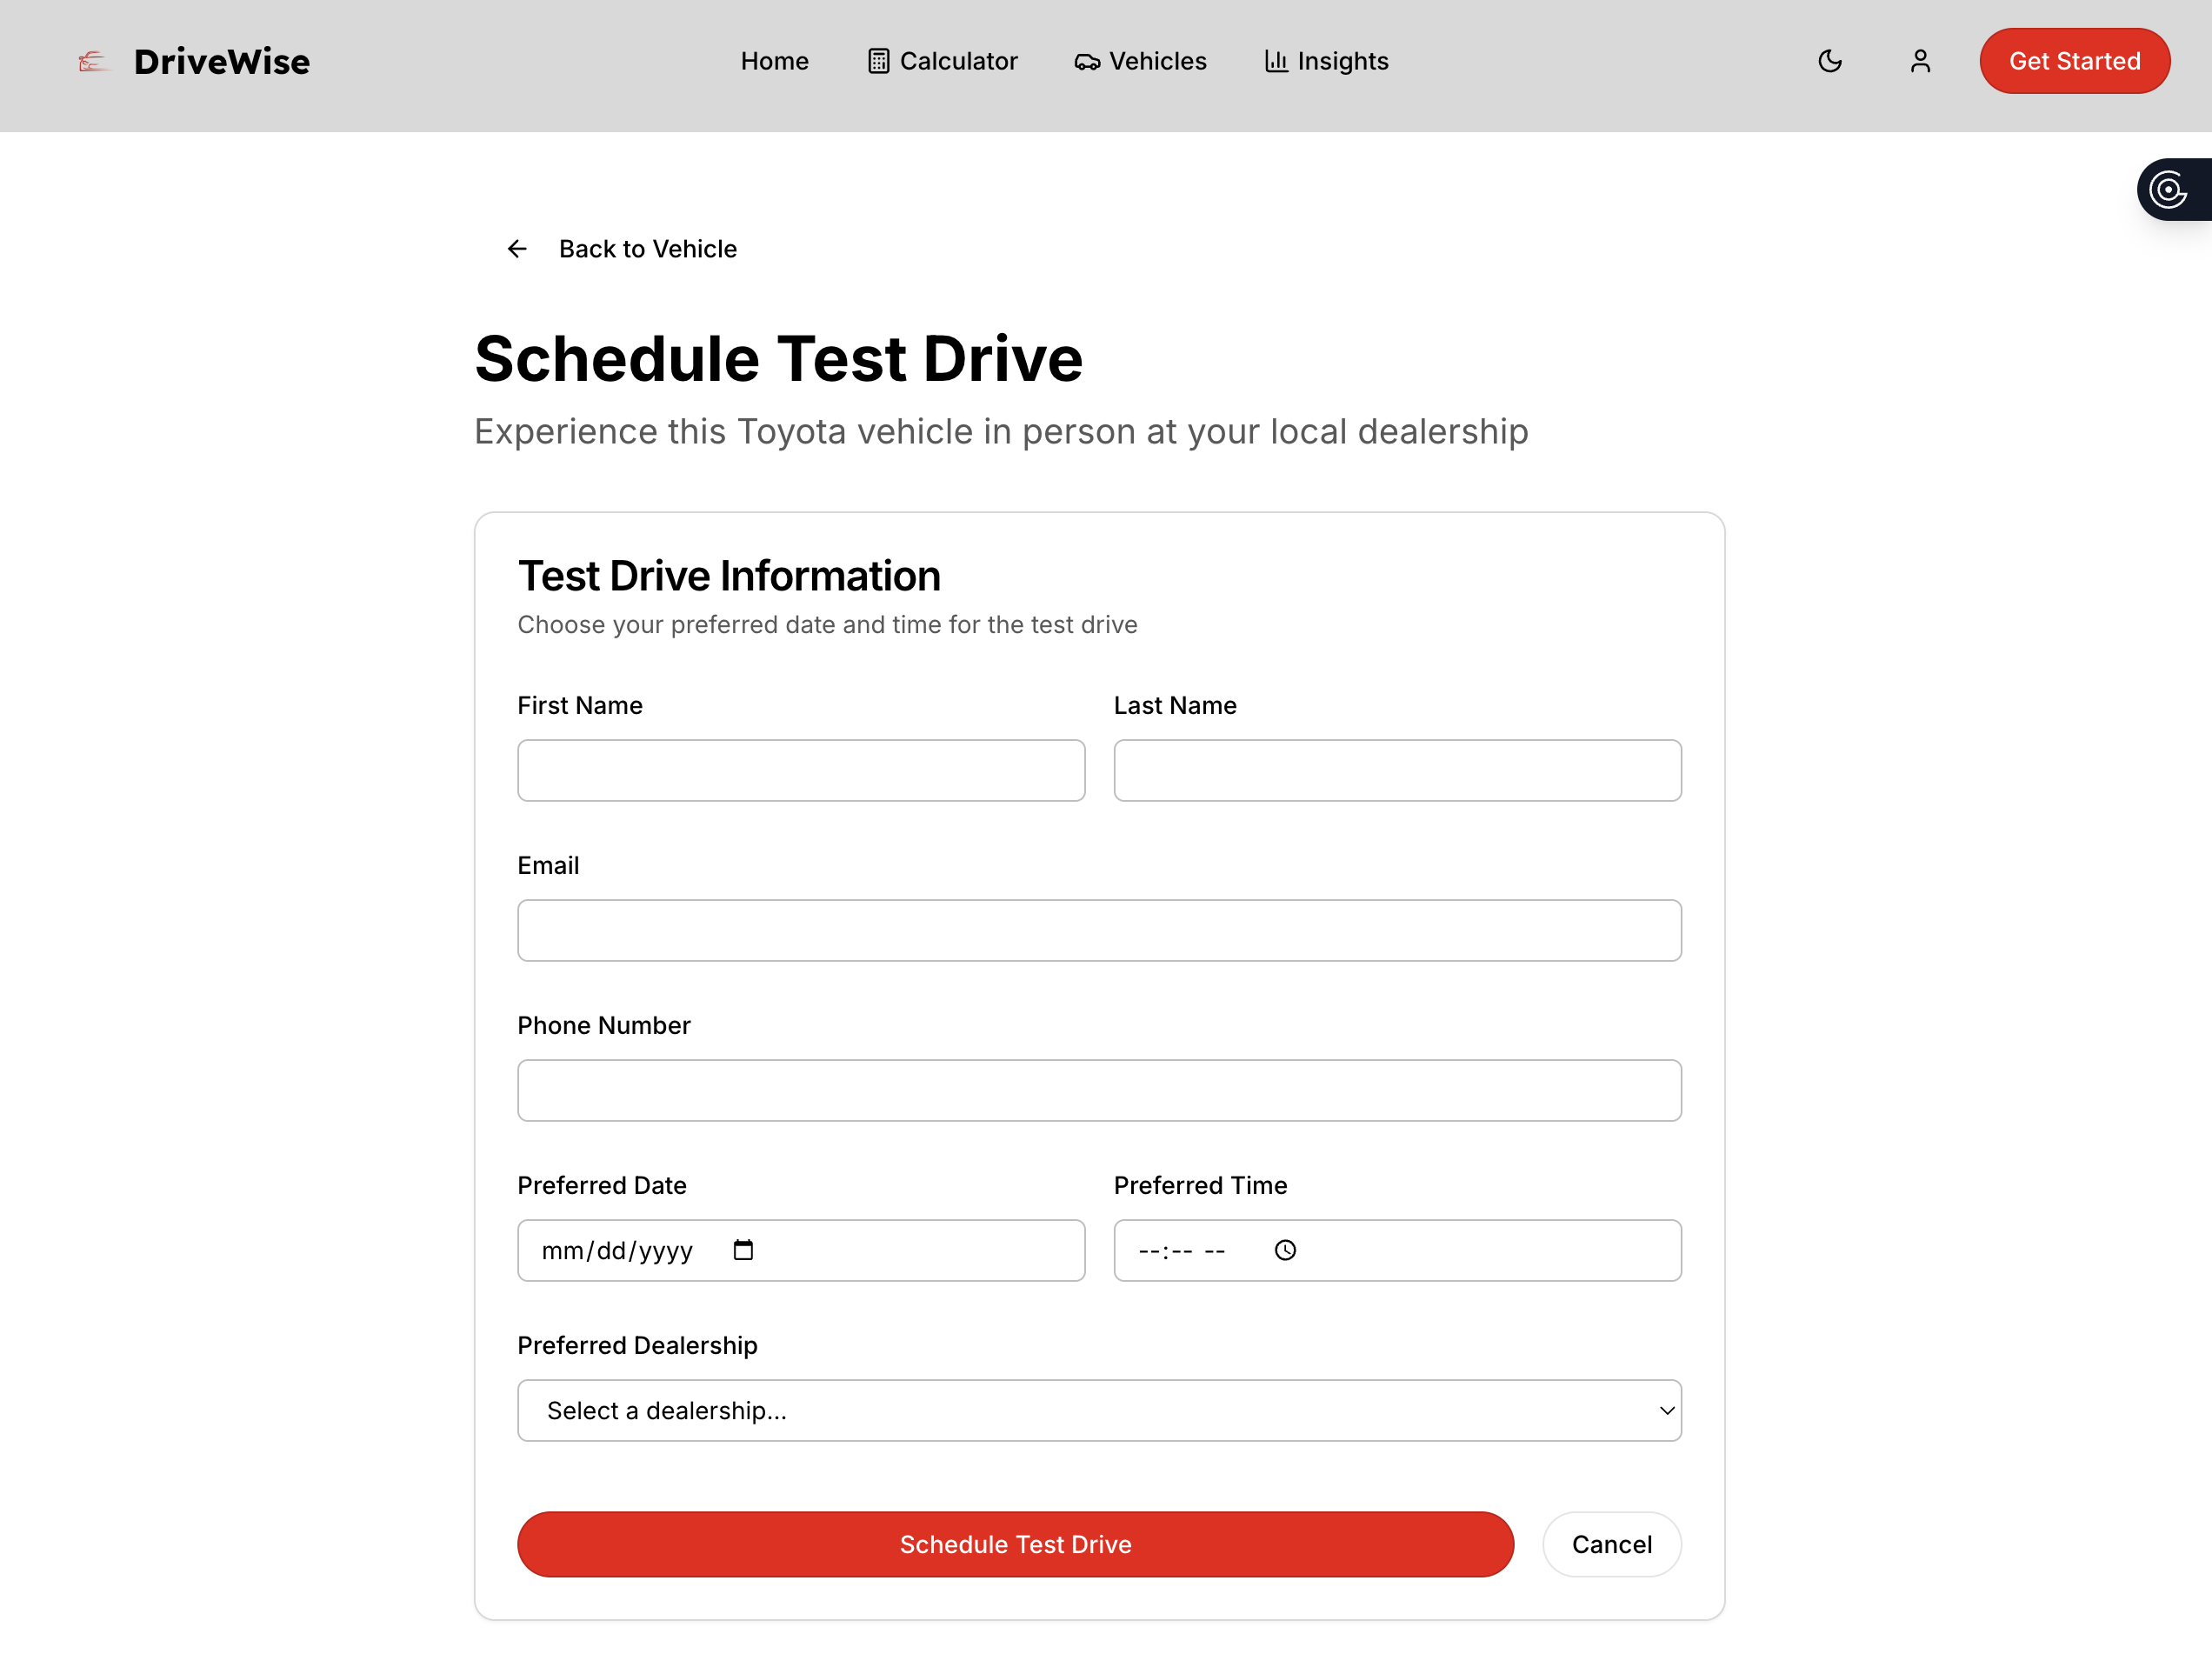This screenshot has width=2212, height=1654.
Task: Go to the Insights page
Action: point(1326,62)
